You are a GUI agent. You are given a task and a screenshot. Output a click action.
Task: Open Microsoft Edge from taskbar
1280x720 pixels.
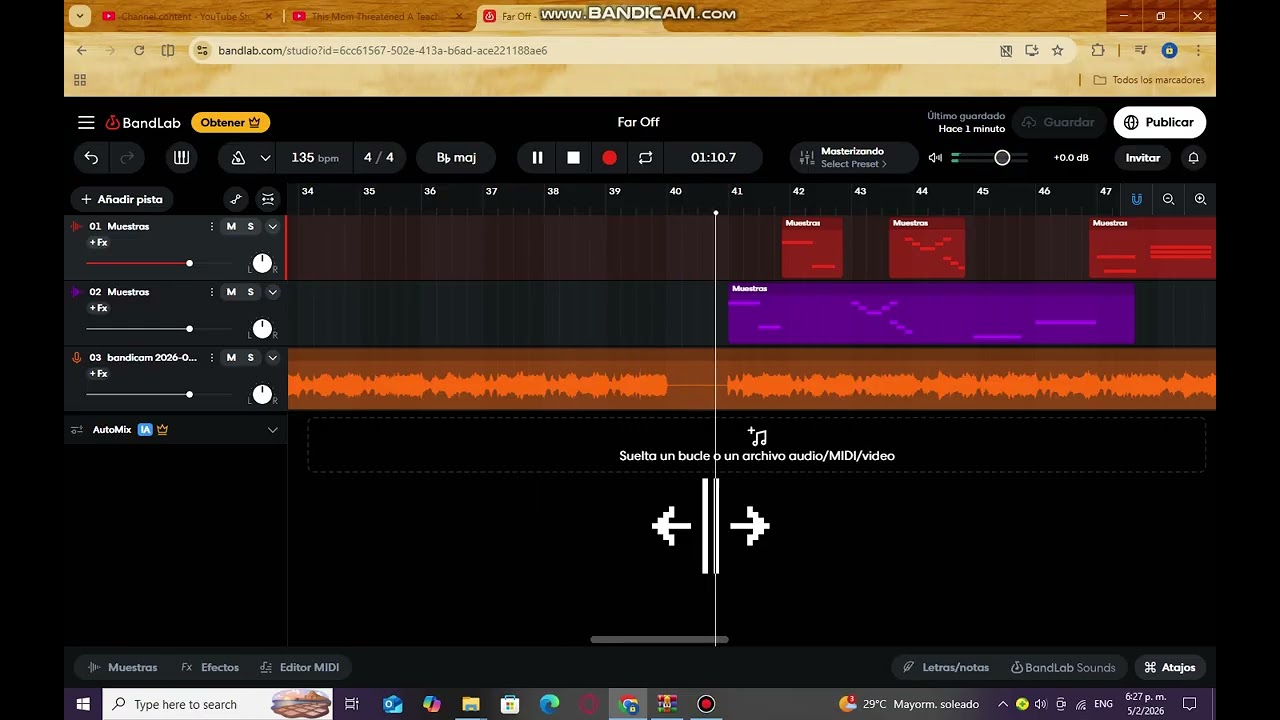click(549, 704)
